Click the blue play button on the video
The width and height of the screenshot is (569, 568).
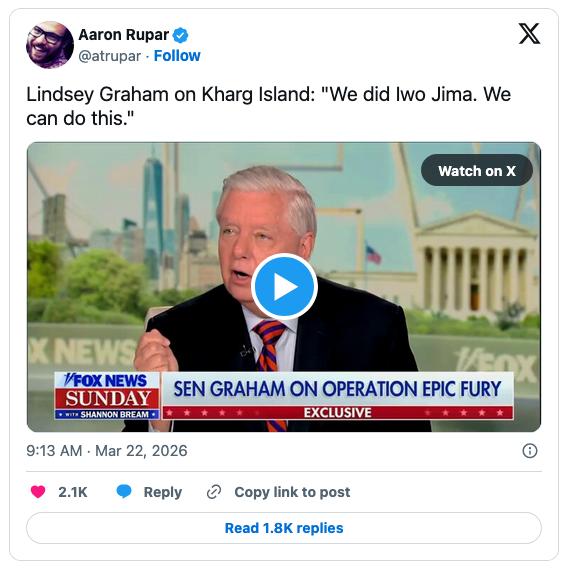click(x=284, y=287)
